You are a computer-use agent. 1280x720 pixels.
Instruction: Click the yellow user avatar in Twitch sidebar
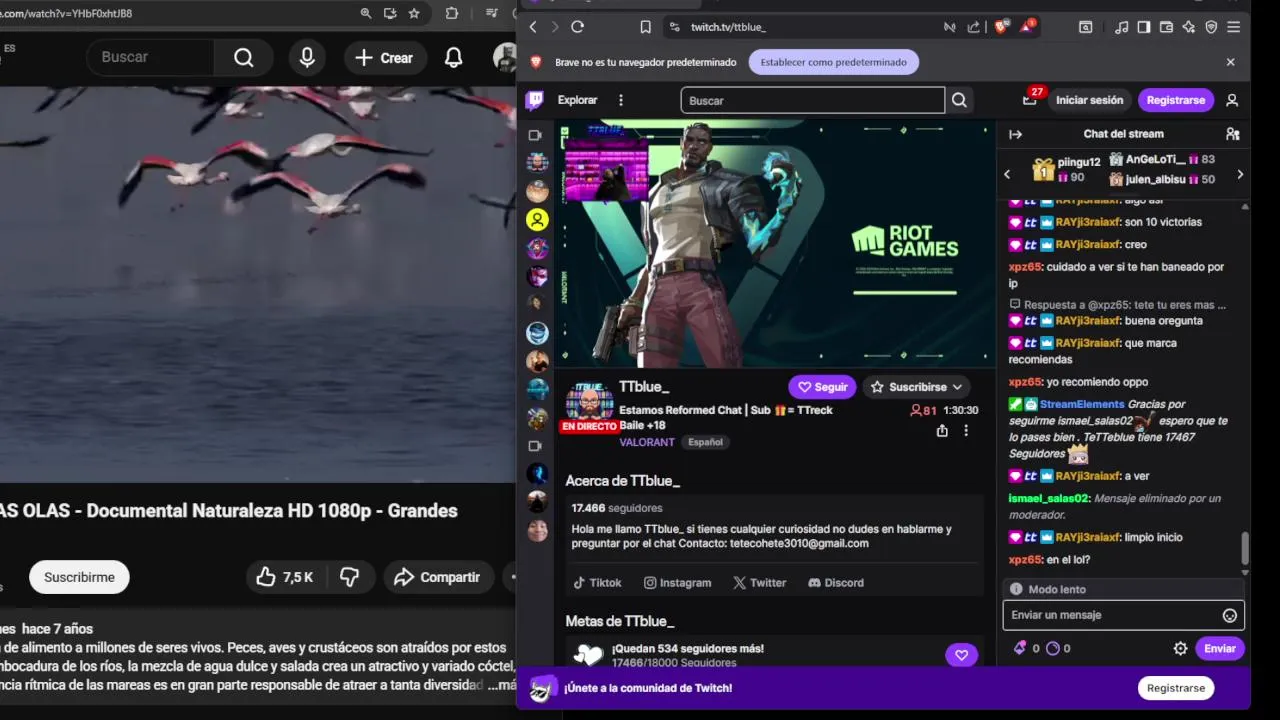pyautogui.click(x=537, y=220)
